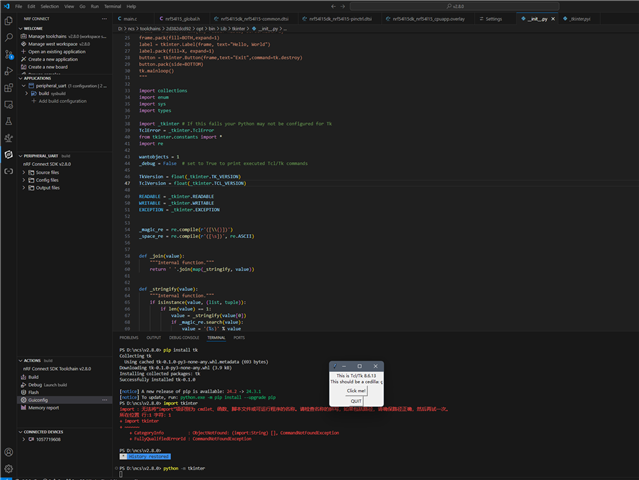
Task: Switch to the DEBUG CONSOLE panel tab
Action: [184, 337]
